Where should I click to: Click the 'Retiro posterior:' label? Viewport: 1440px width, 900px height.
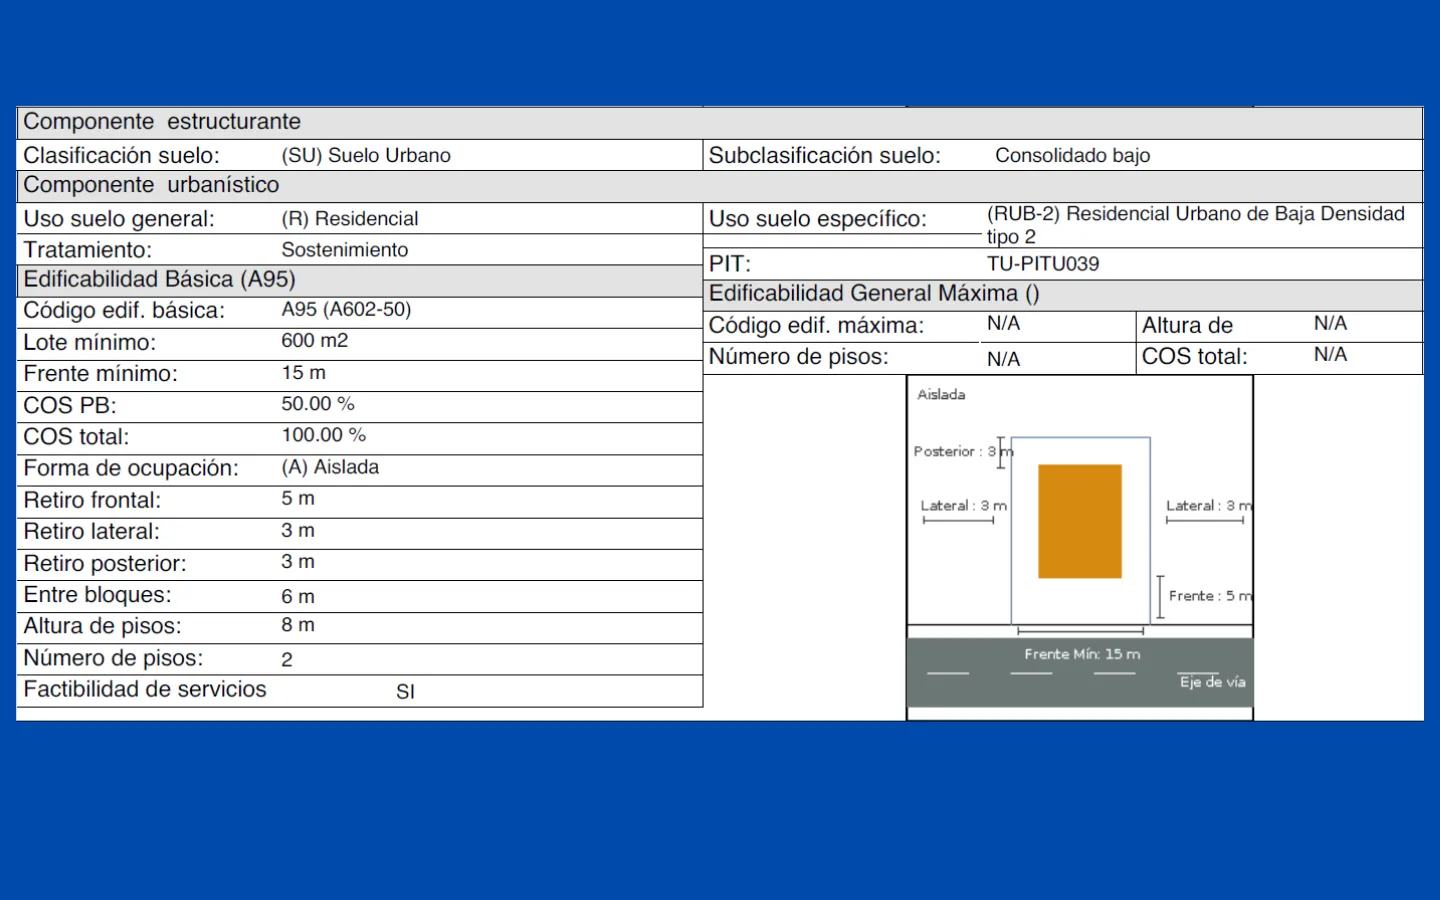pos(105,563)
